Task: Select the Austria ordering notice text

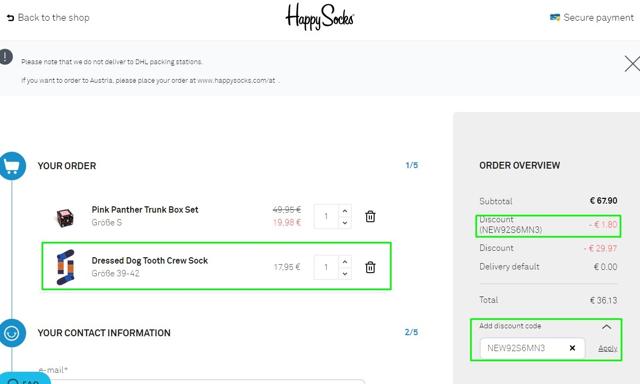Action: [151, 80]
